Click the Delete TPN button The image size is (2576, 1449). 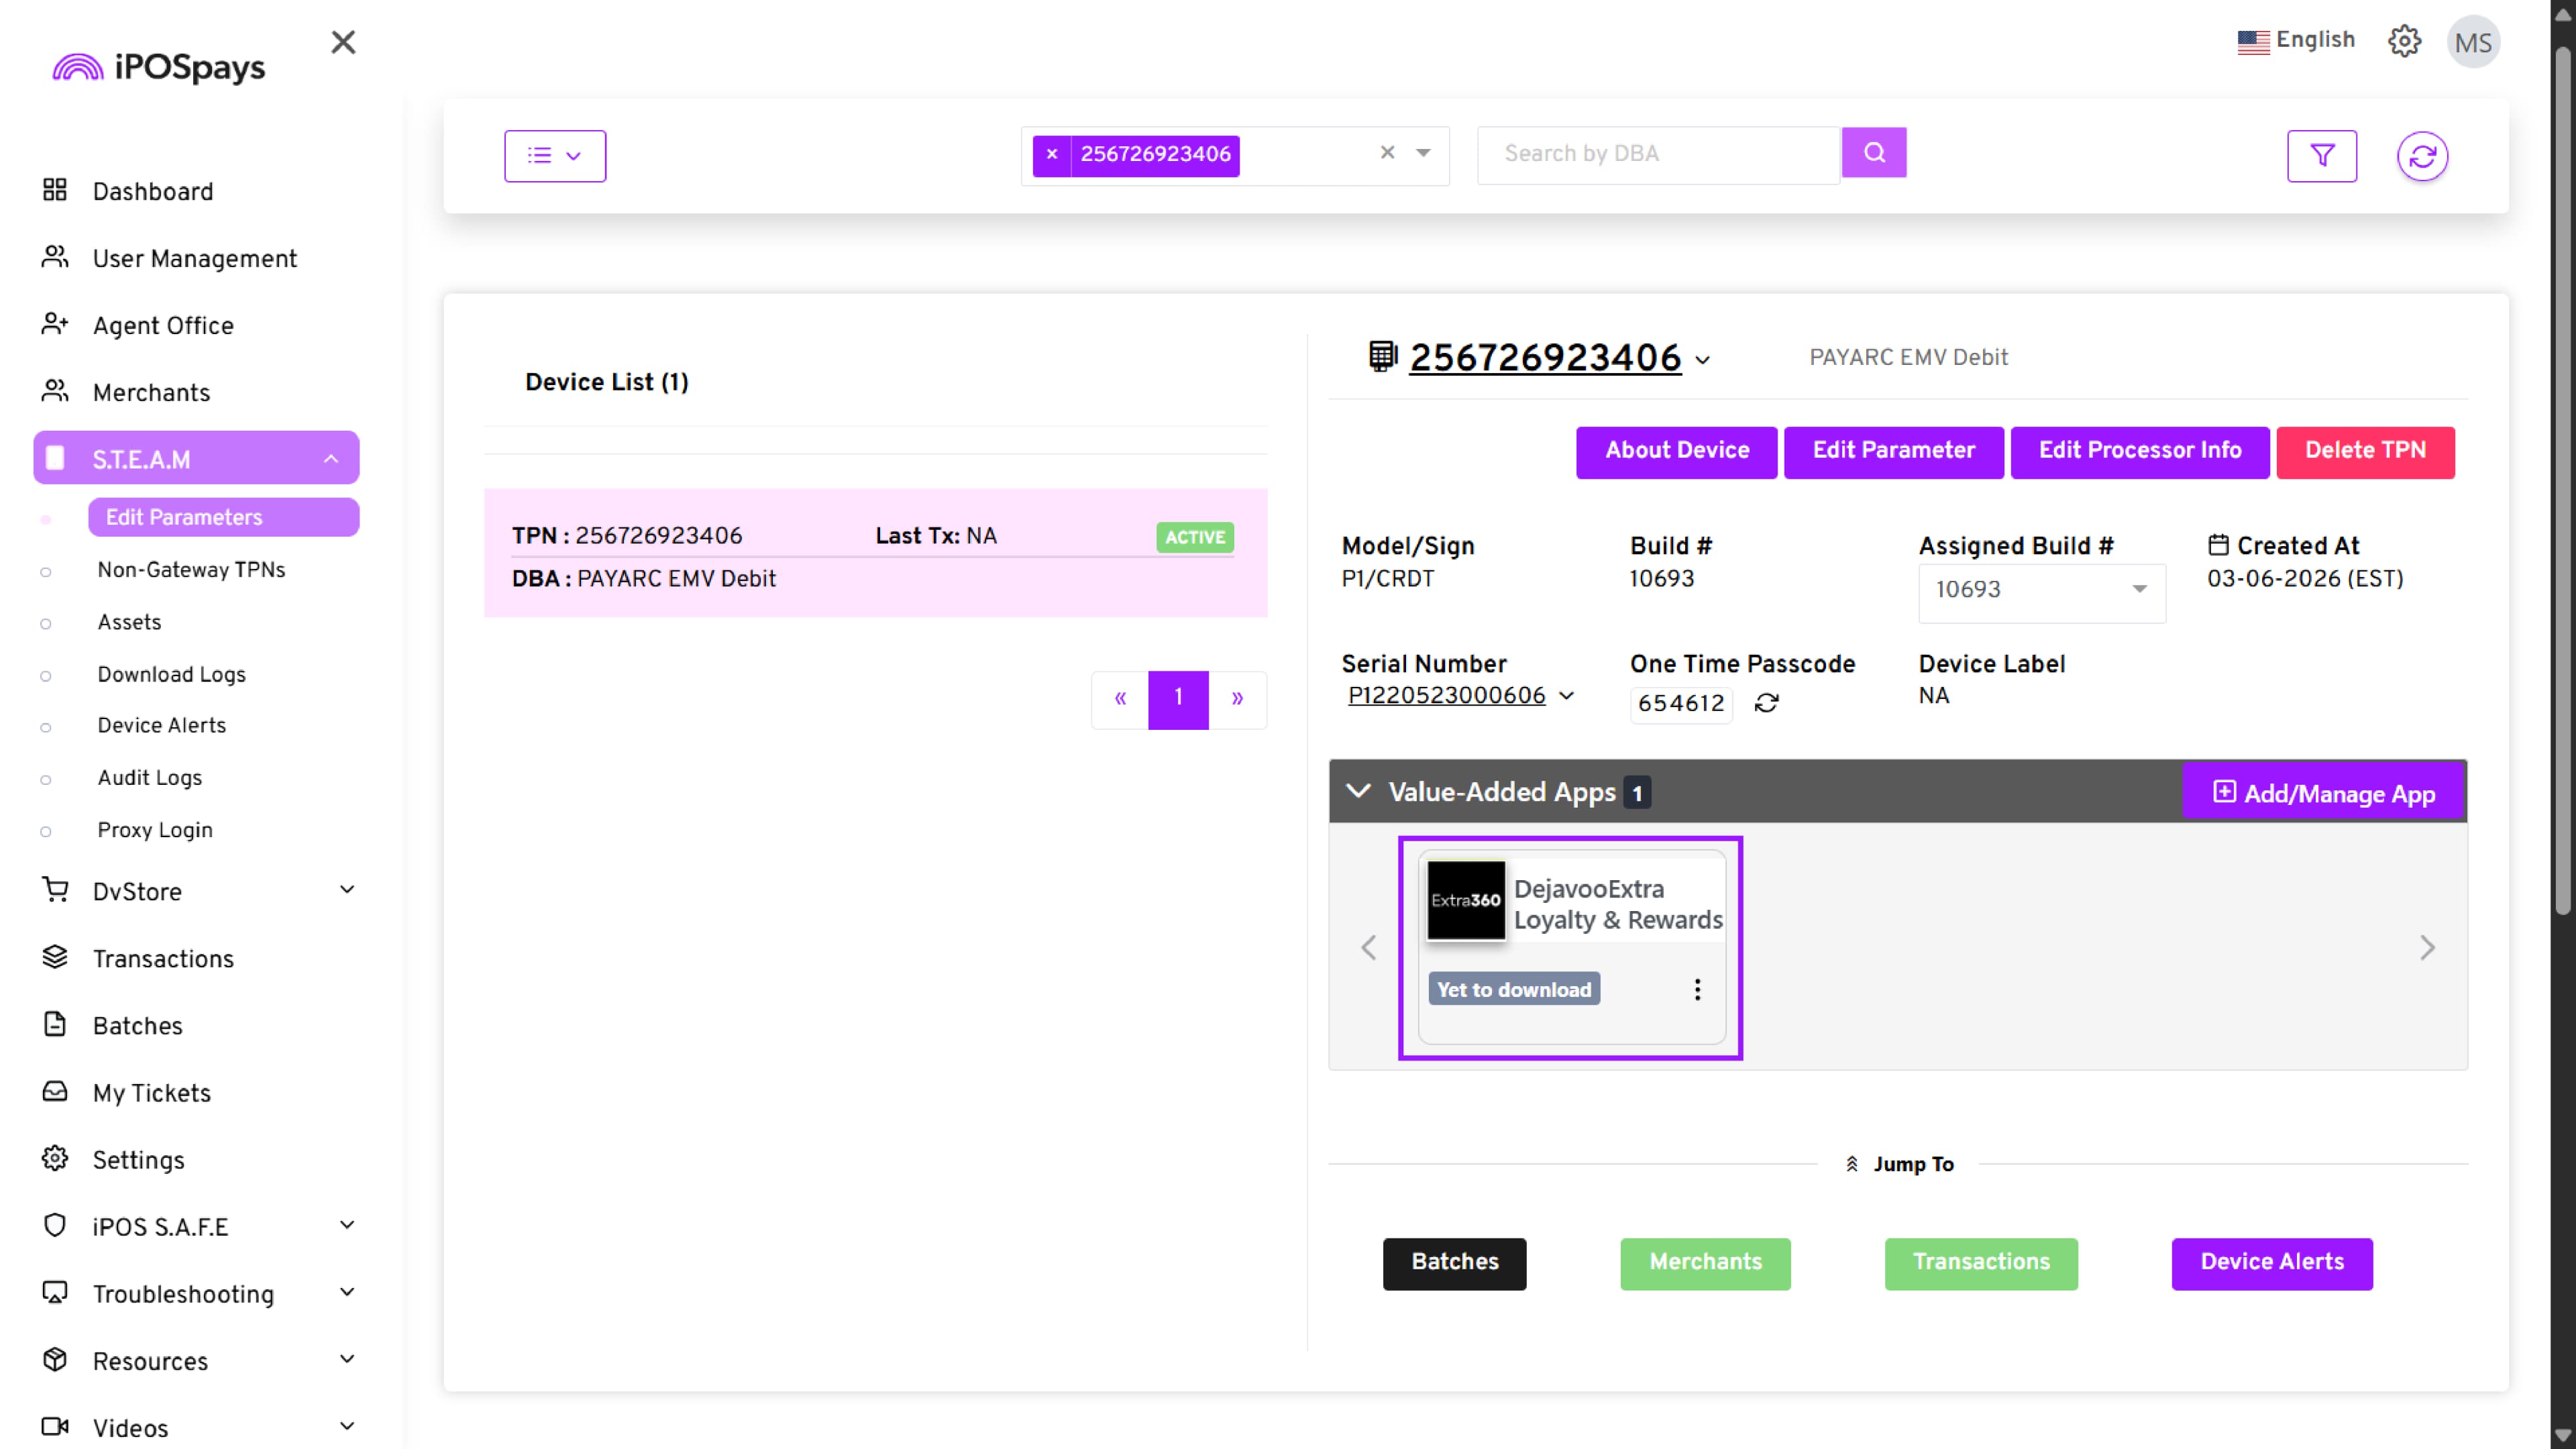point(2364,451)
